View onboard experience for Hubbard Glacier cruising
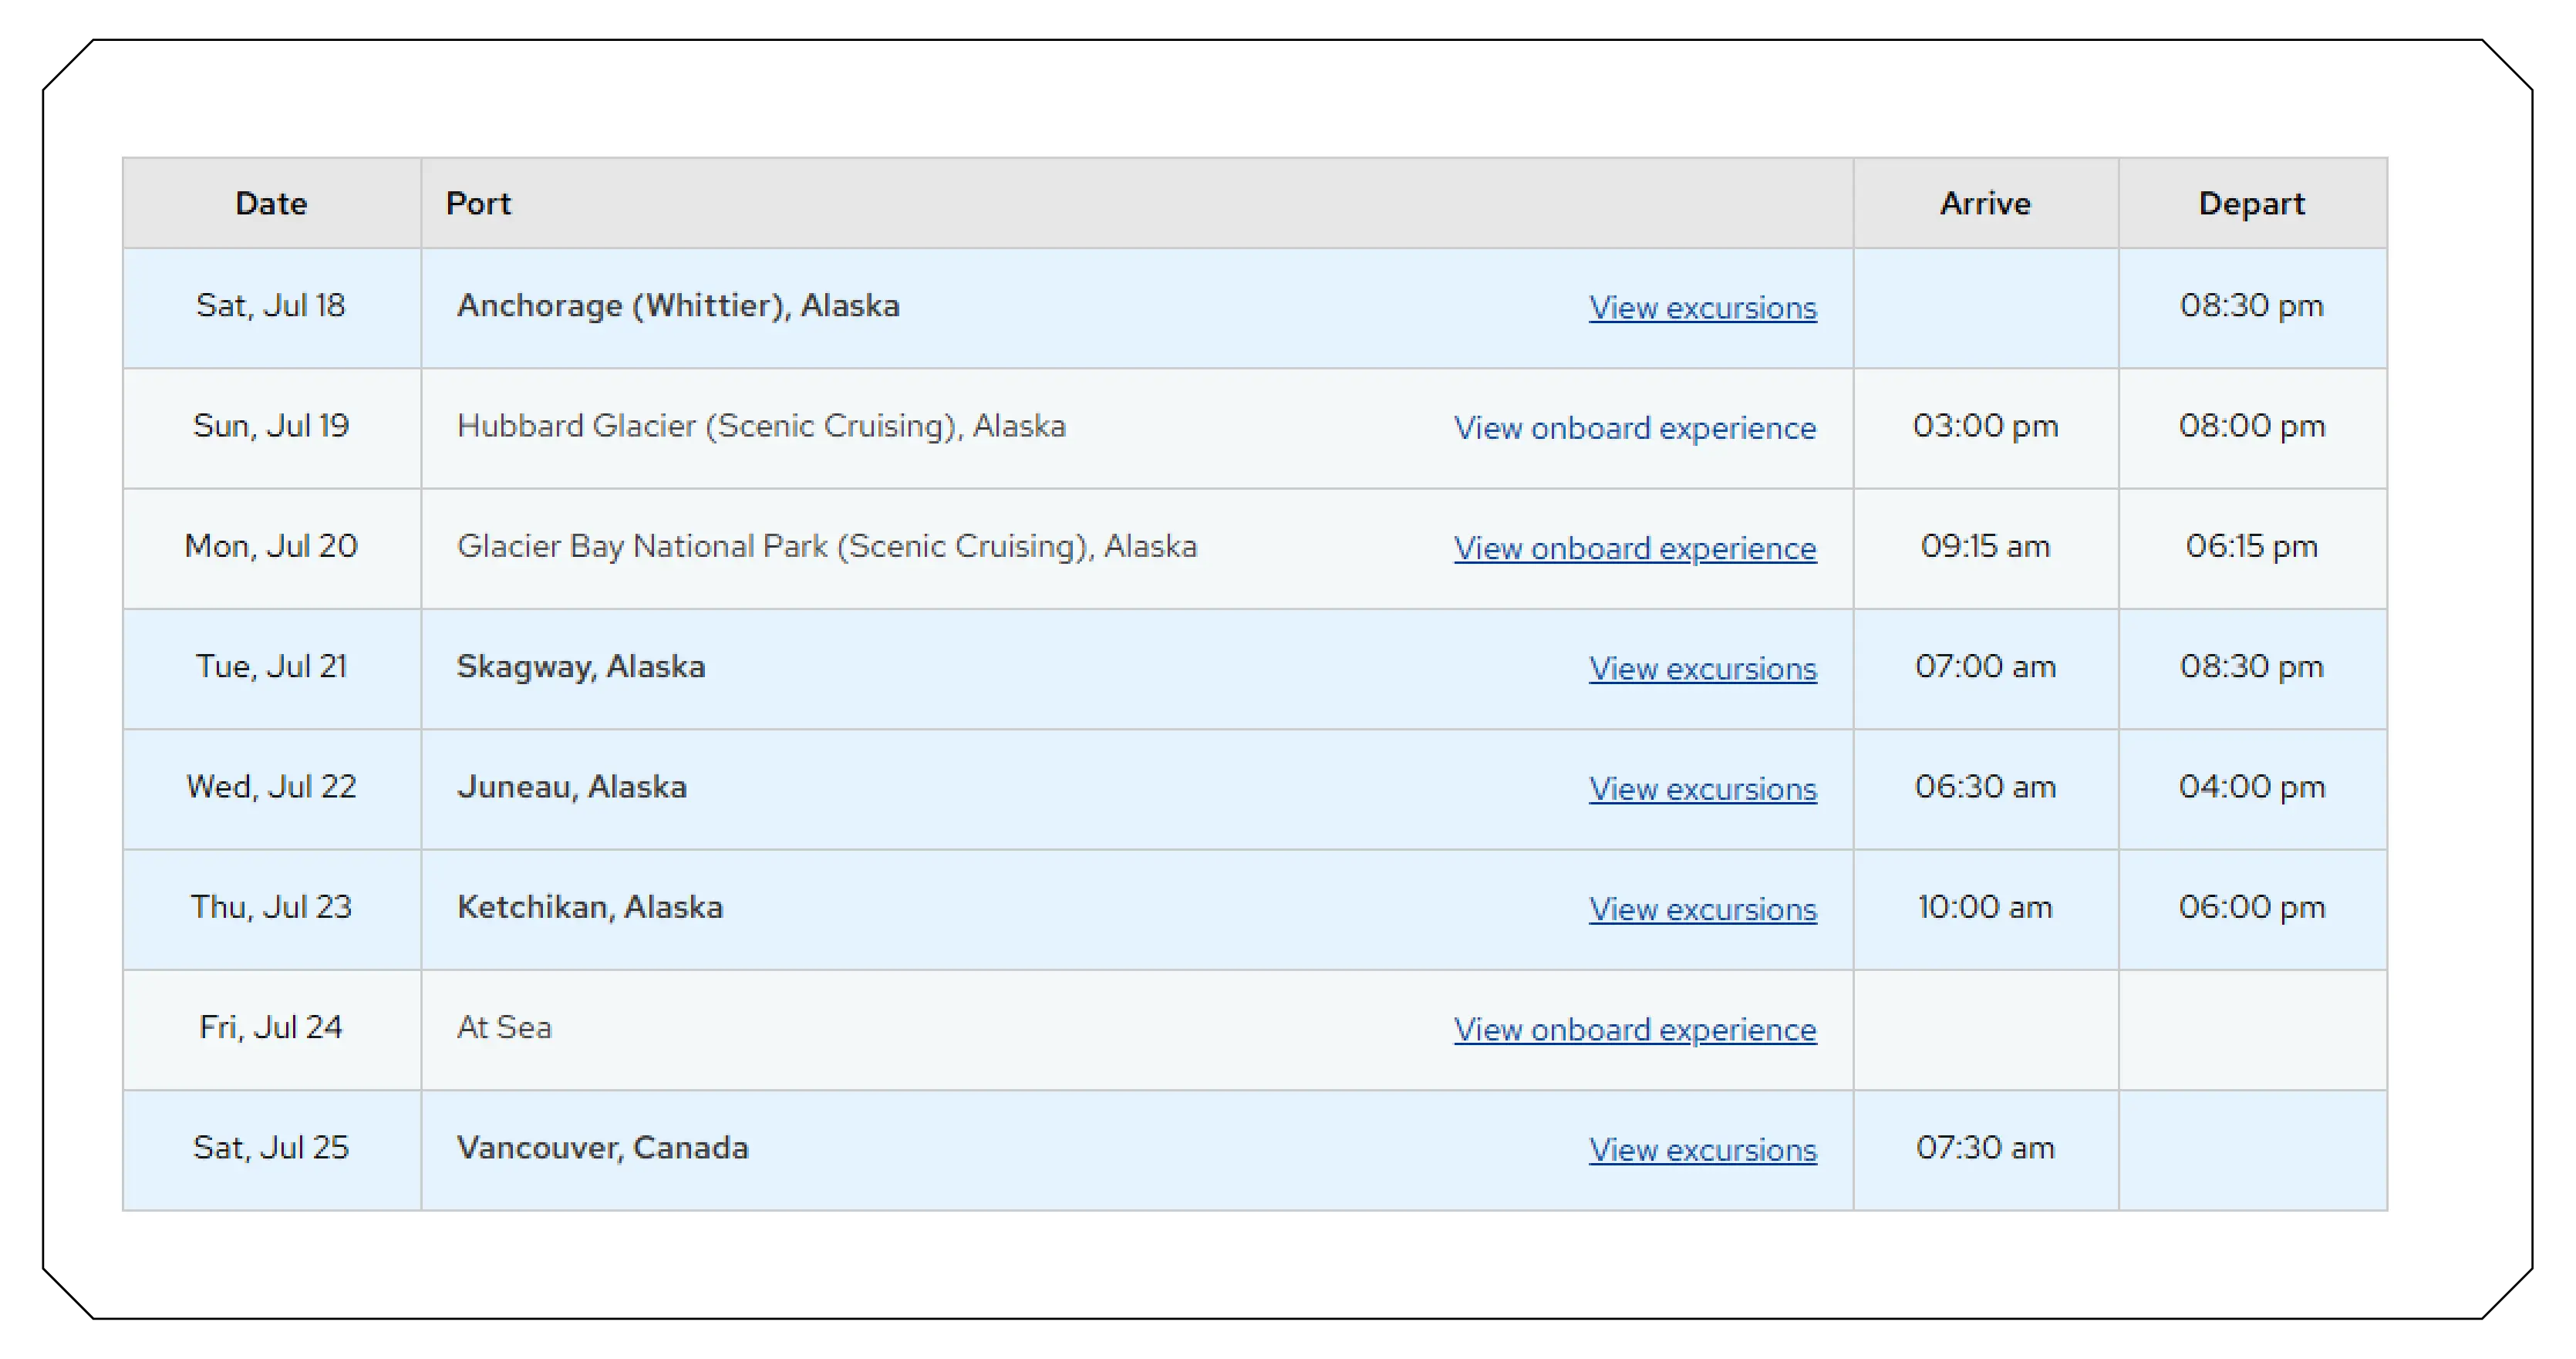2576x1359 pixels. [x=1635, y=428]
